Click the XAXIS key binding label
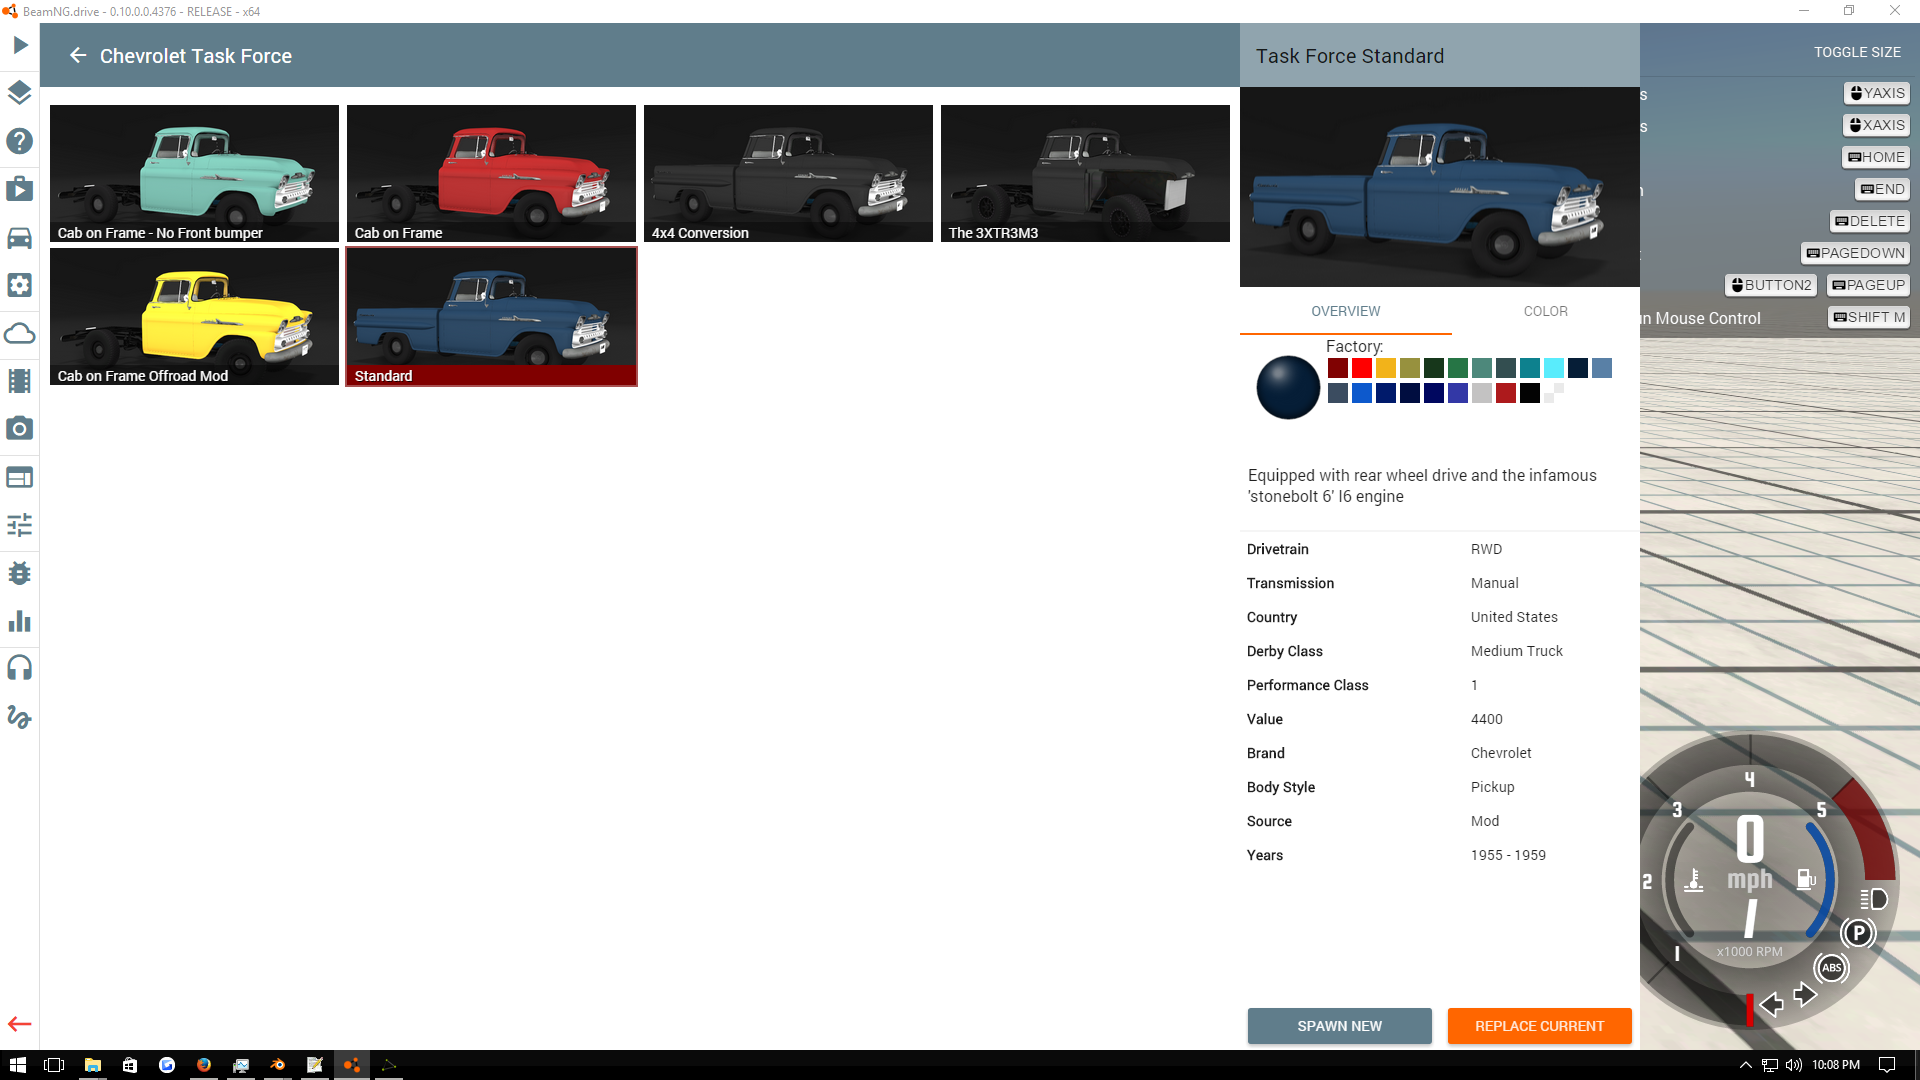The height and width of the screenshot is (1080, 1920). [x=1877, y=125]
